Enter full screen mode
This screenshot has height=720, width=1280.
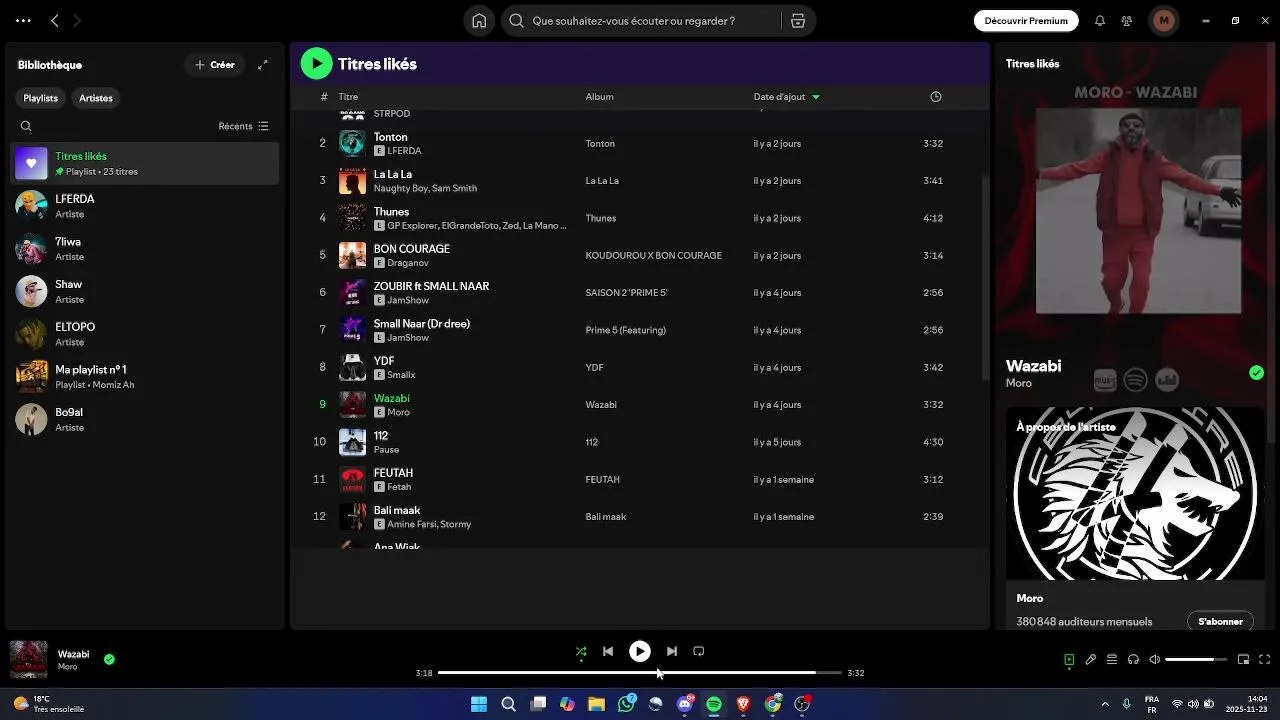click(x=1265, y=659)
